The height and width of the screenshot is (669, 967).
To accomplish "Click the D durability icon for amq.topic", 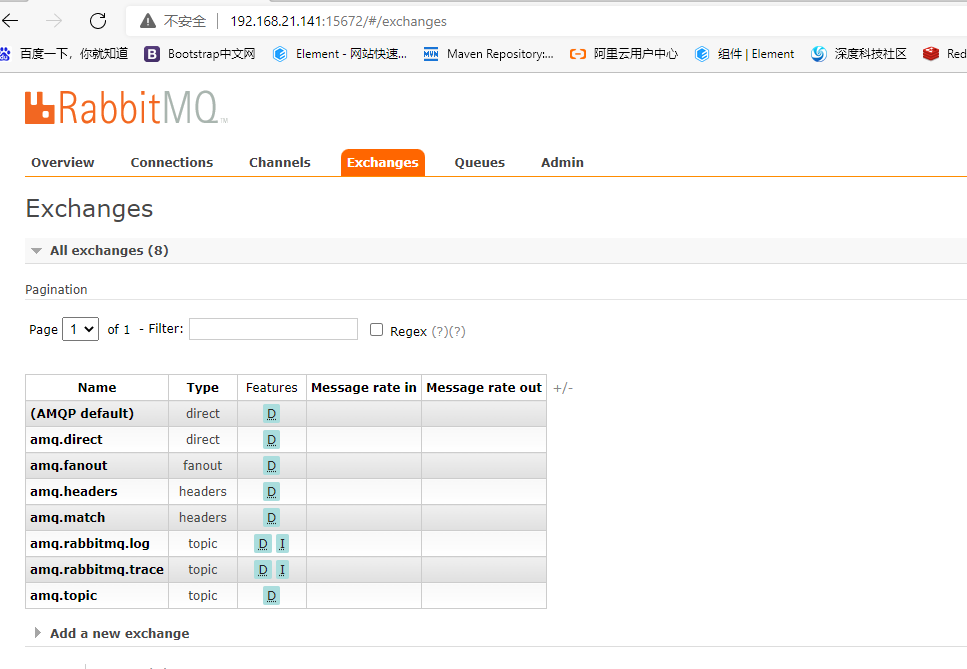I will click(270, 595).
